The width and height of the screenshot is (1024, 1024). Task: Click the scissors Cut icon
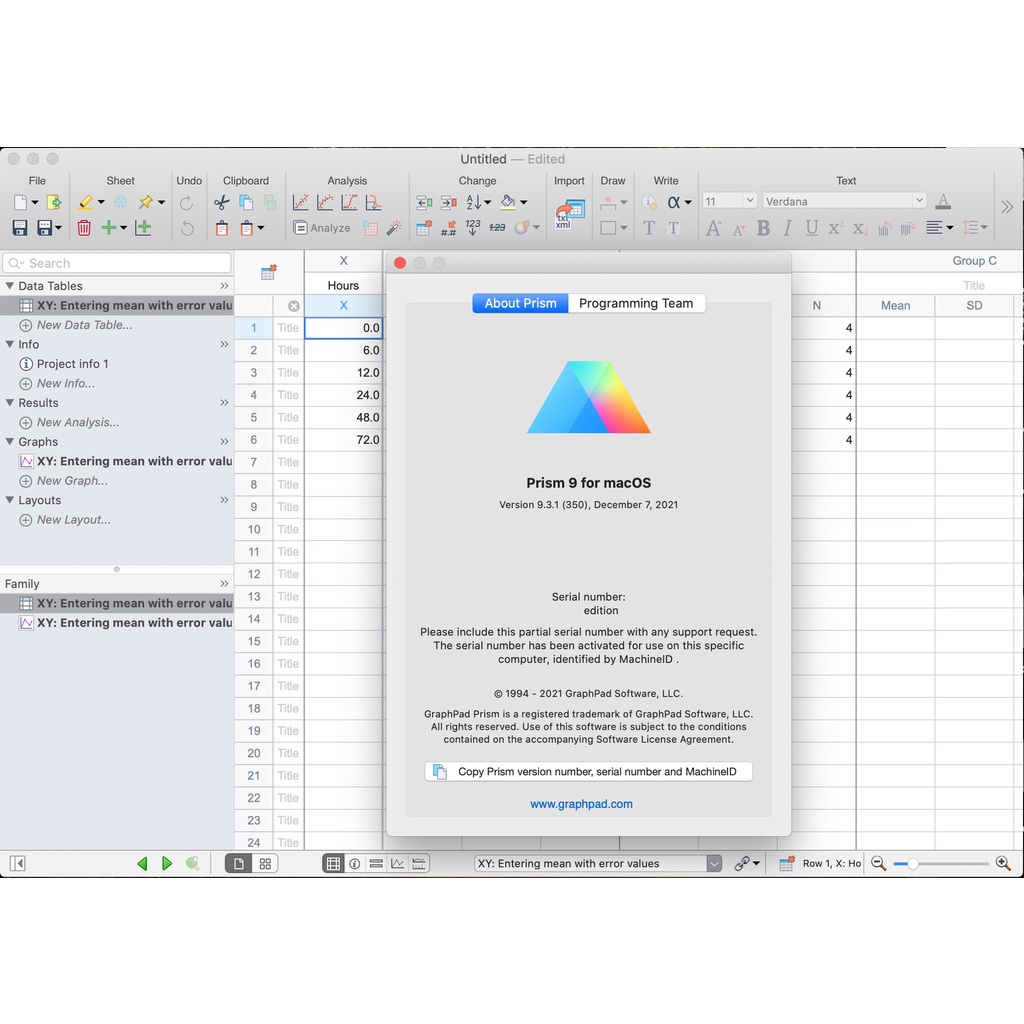(222, 203)
